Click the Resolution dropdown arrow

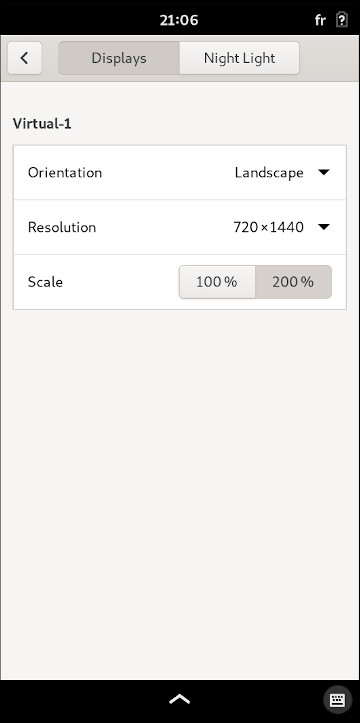[x=324, y=227]
